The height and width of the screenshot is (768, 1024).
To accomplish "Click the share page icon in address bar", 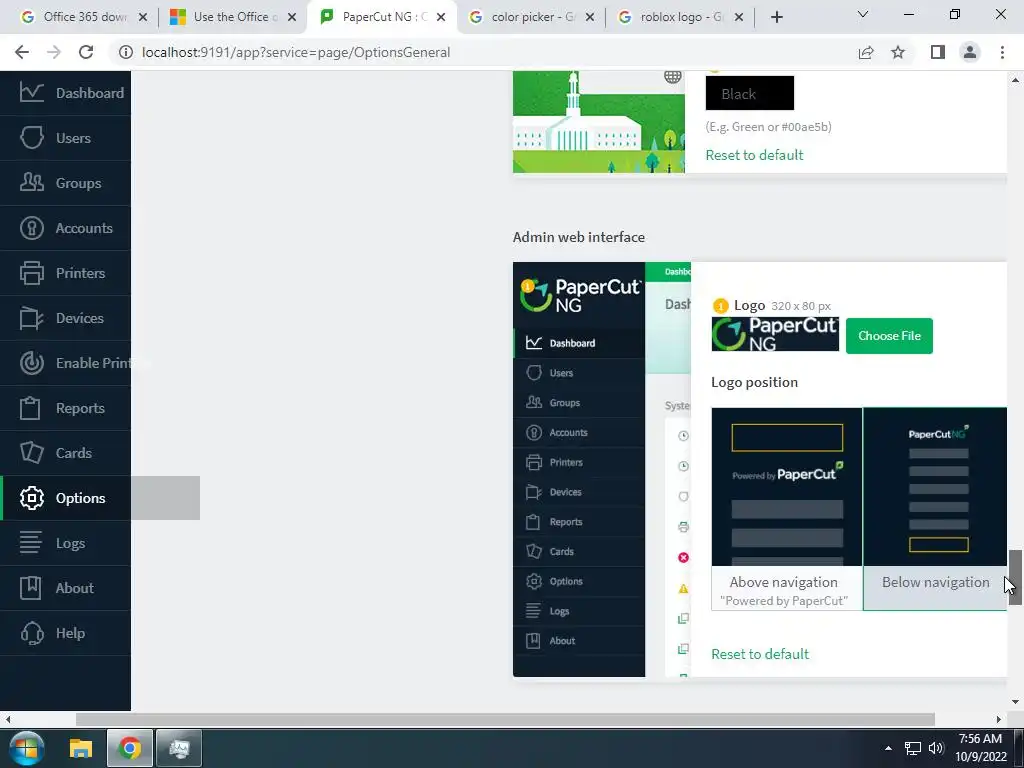I will pyautogui.click(x=866, y=52).
